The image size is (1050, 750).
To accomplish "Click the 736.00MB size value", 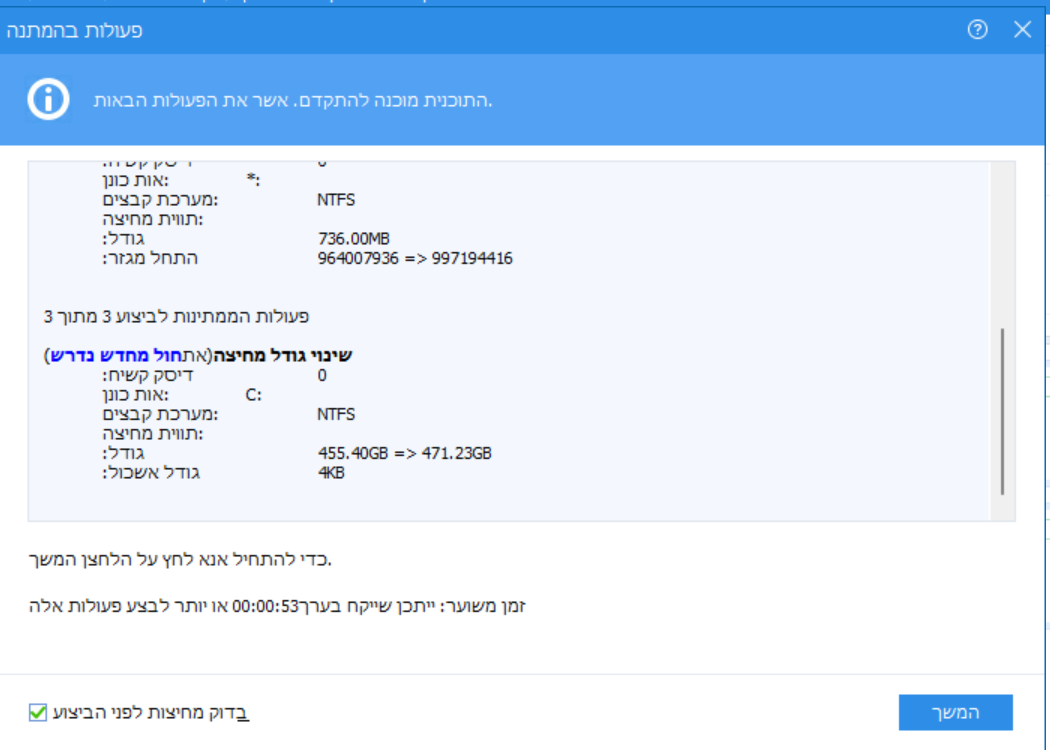I will point(353,238).
